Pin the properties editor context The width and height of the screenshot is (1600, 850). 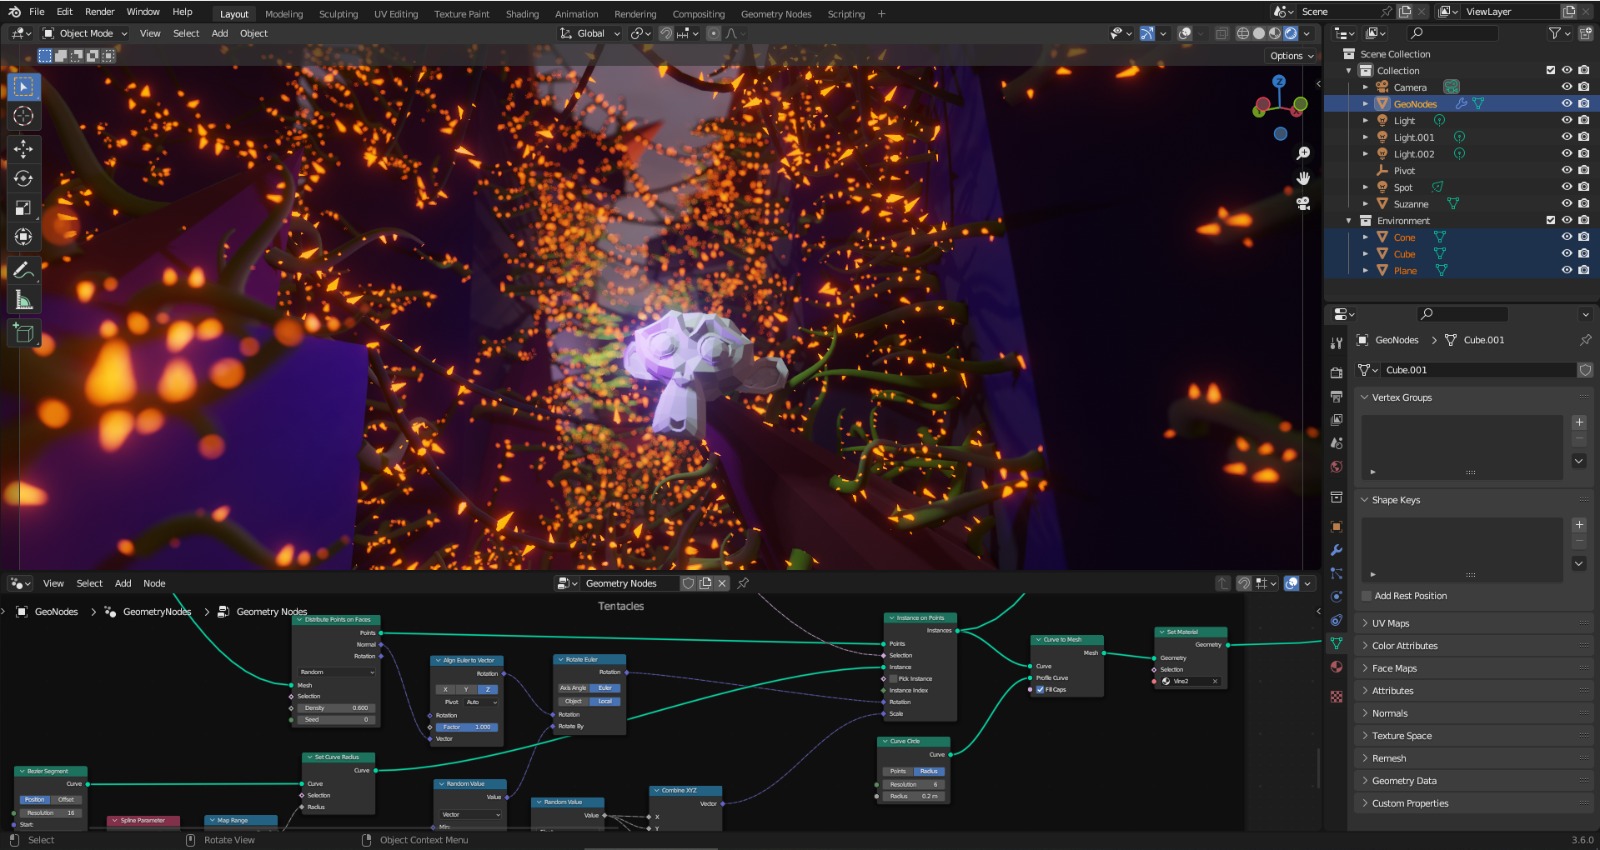[1585, 340]
